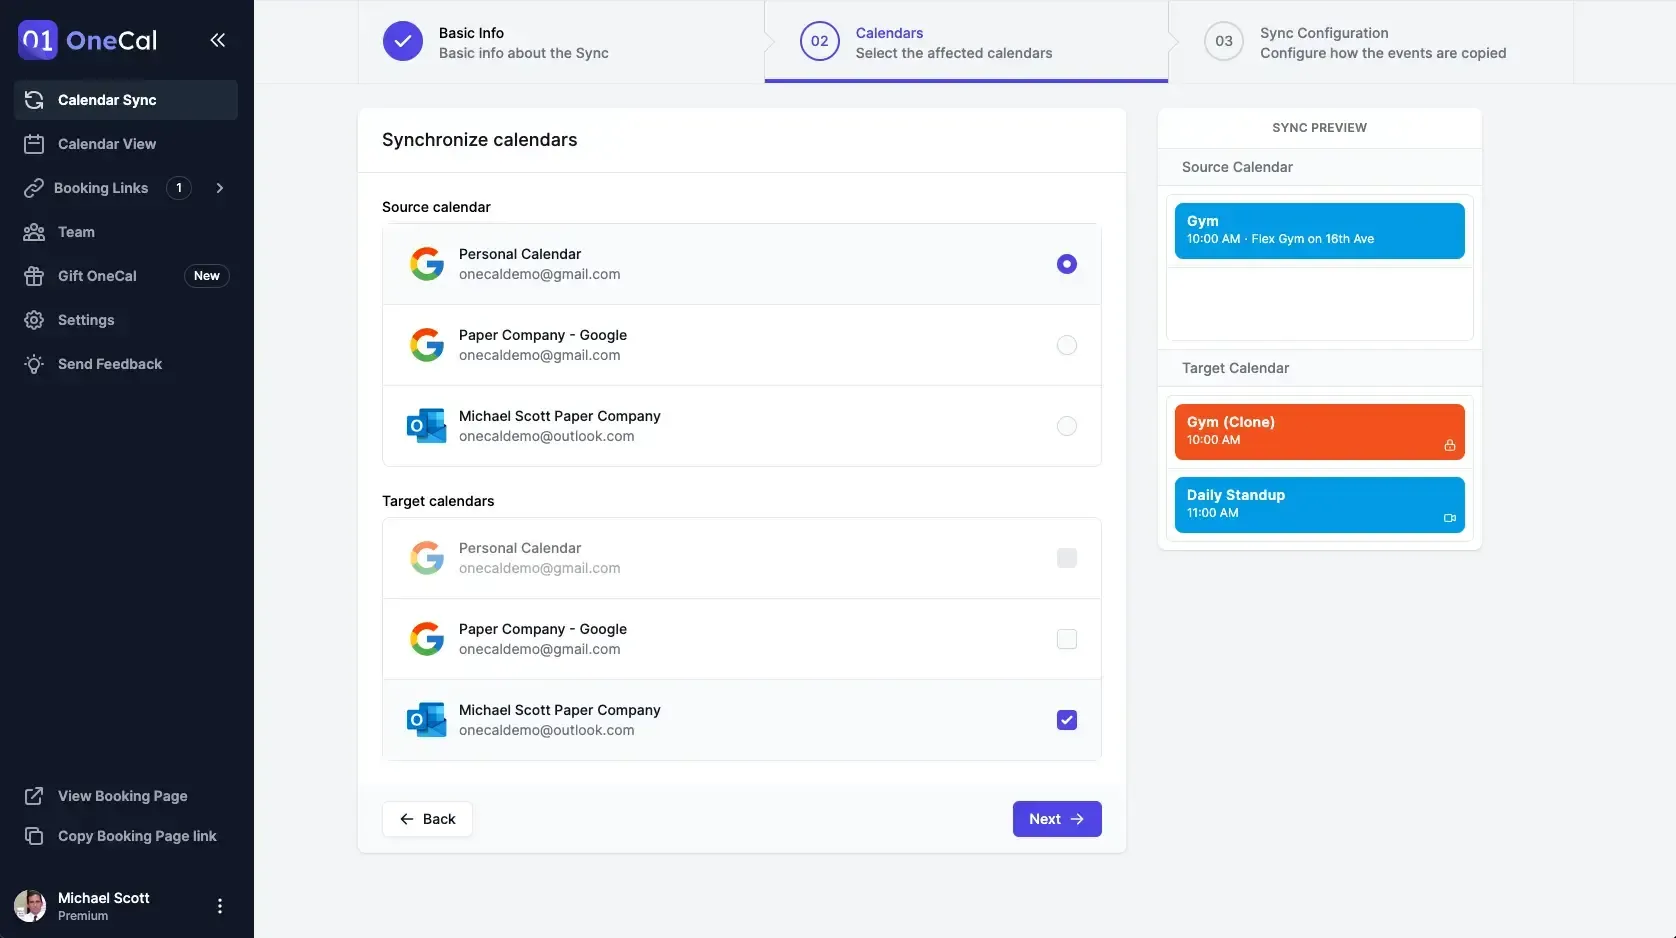The height and width of the screenshot is (938, 1676).
Task: Check Personal Calendar as a target calendar
Action: point(1066,558)
